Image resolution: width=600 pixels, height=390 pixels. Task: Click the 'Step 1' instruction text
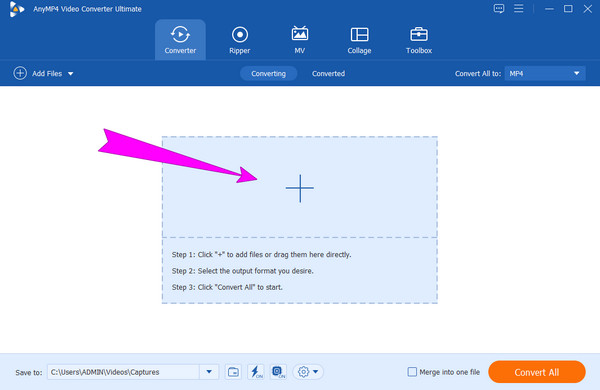pyautogui.click(x=261, y=255)
